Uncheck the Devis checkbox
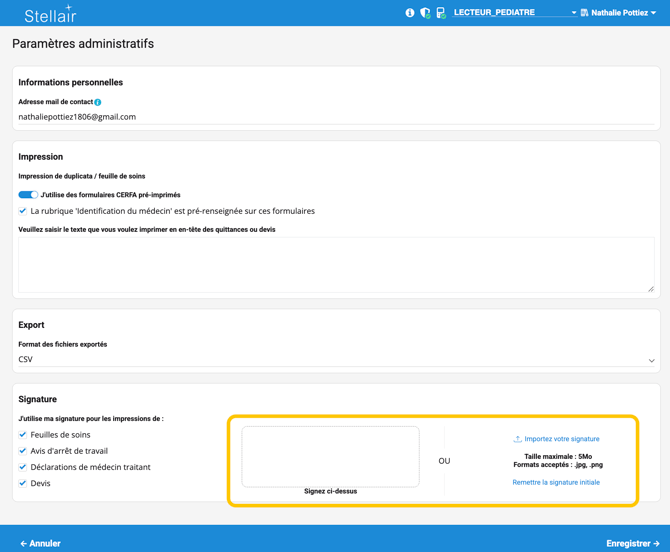Viewport: 670px width, 552px height. [x=23, y=483]
